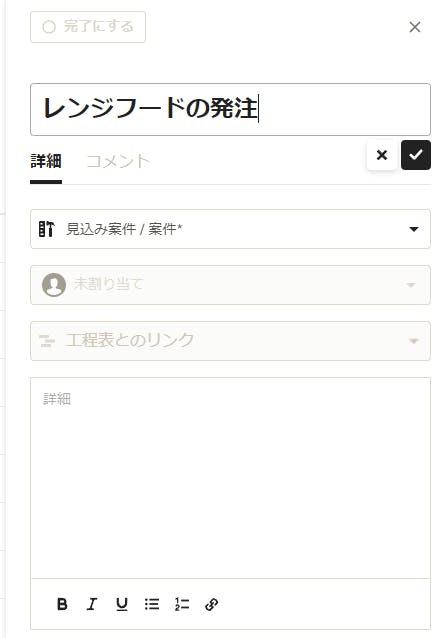Click the unassigned user avatar icon
The width and height of the screenshot is (444, 638).
[54, 284]
